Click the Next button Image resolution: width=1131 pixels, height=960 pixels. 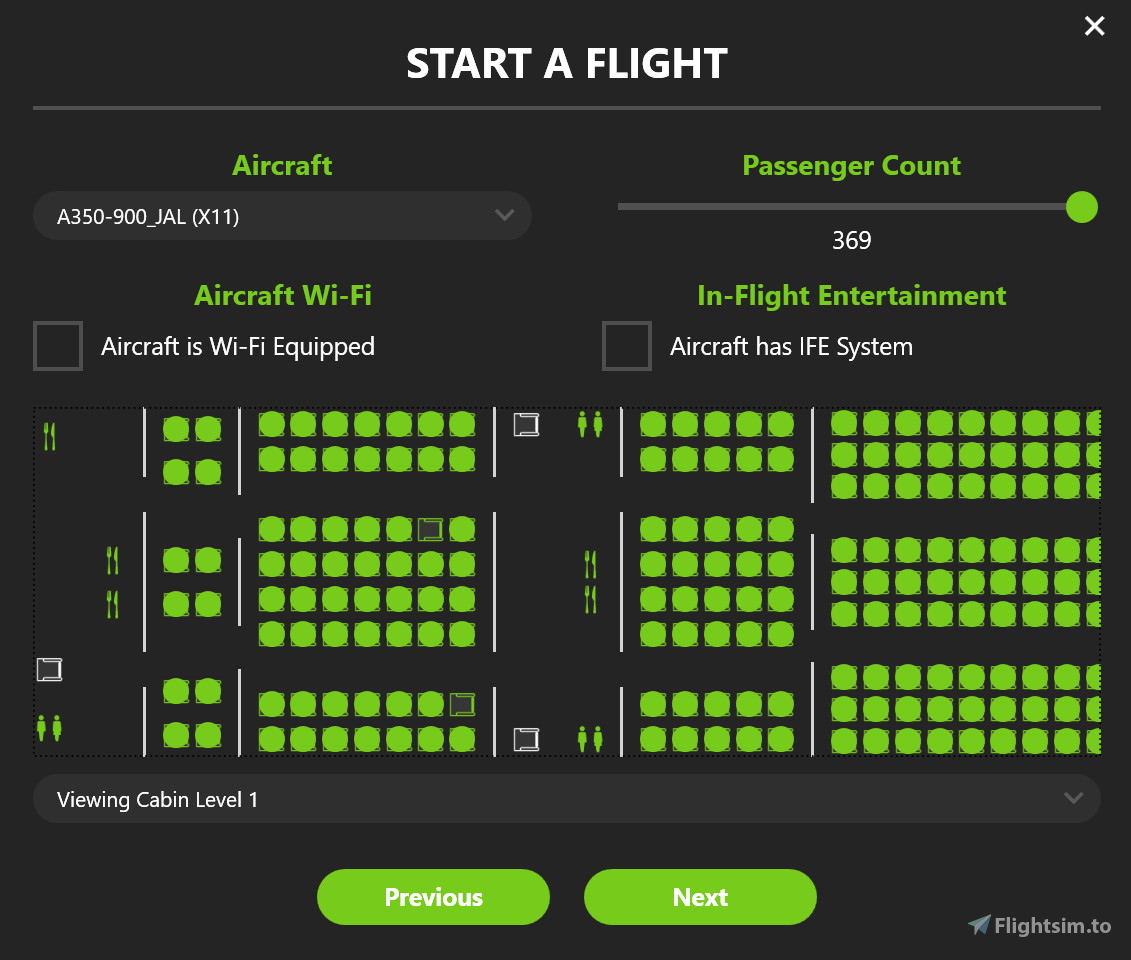tap(700, 897)
